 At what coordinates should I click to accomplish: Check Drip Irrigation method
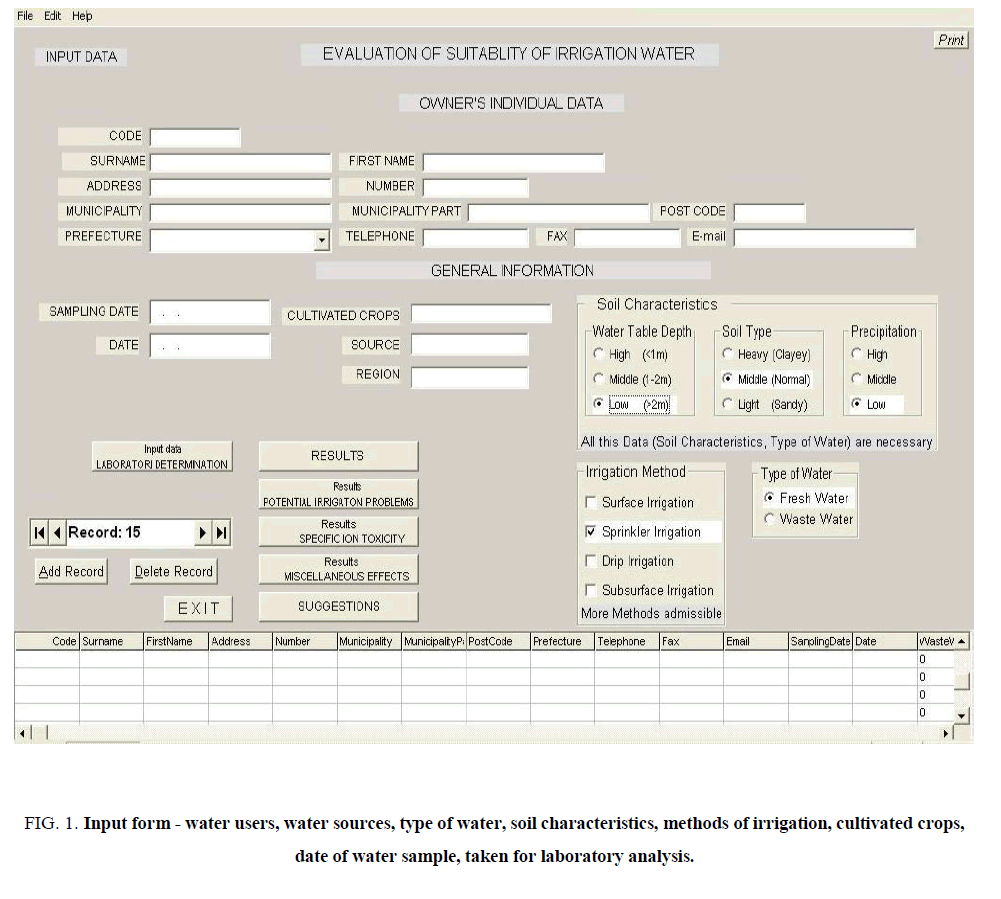(x=590, y=561)
